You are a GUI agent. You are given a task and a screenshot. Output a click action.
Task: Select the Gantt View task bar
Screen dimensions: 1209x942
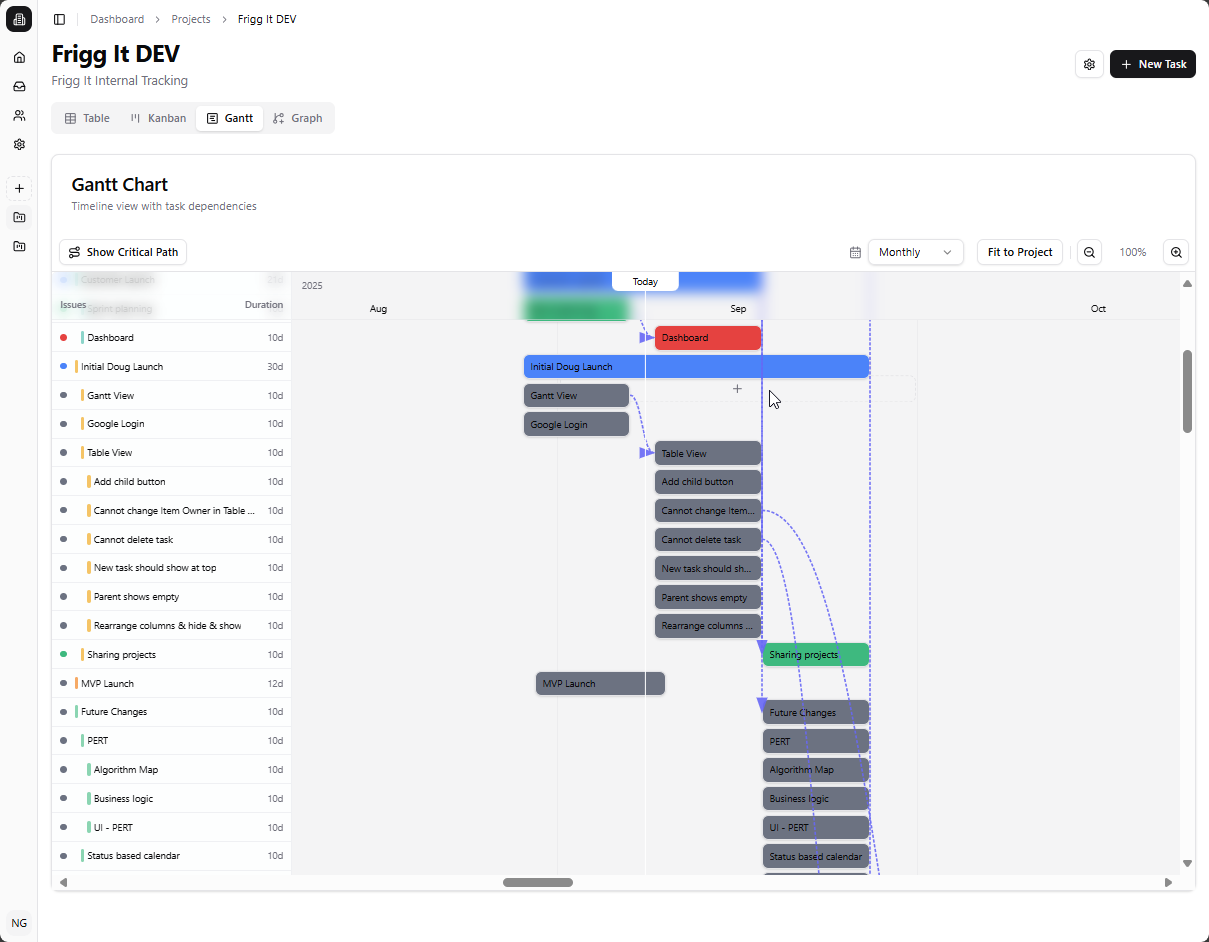[576, 396]
